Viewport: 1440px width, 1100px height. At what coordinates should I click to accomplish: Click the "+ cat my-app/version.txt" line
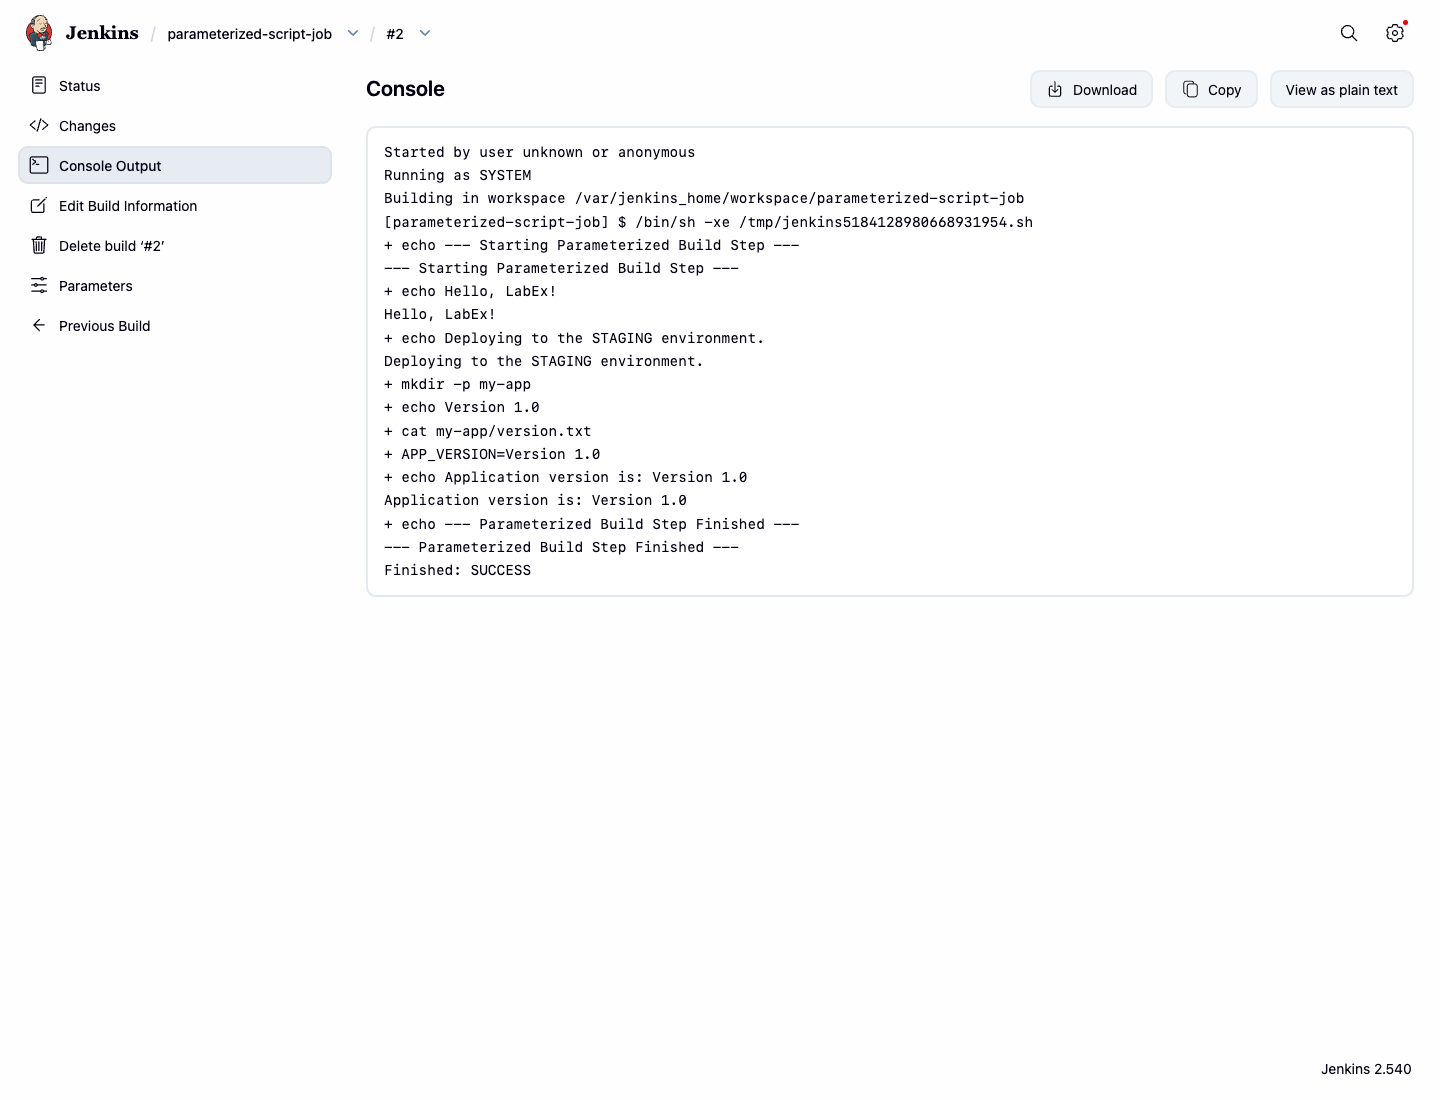(x=488, y=431)
